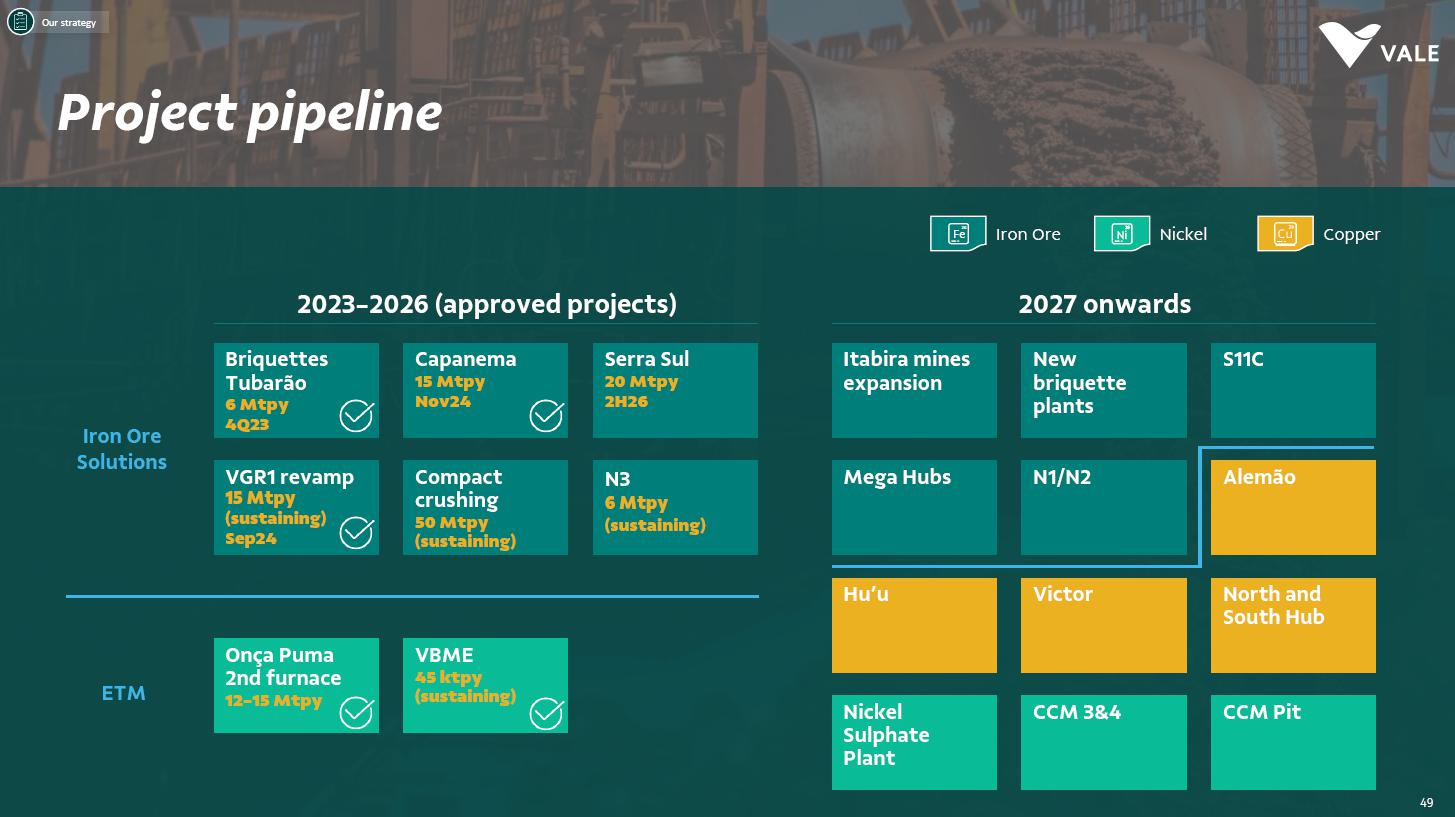Viewport: 1455px width, 817px height.
Task: Click the Nickel Sulphate Plant tile
Action: pos(914,742)
